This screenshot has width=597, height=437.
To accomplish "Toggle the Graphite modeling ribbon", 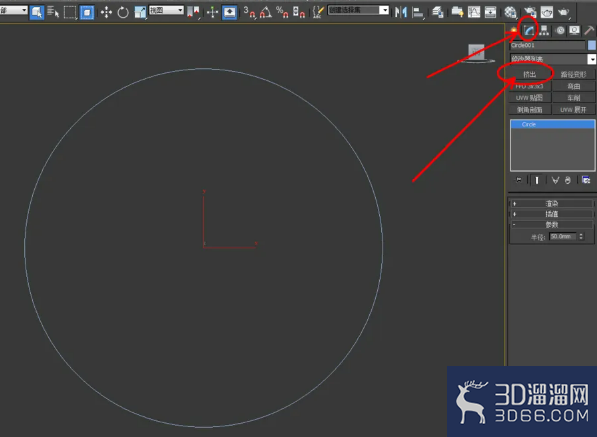I will click(x=457, y=12).
